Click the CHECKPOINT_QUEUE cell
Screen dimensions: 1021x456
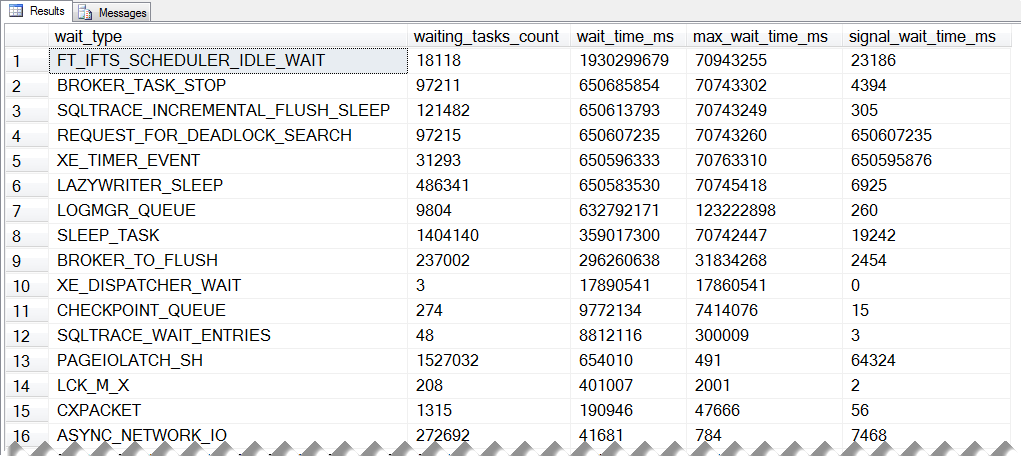pyautogui.click(x=229, y=311)
